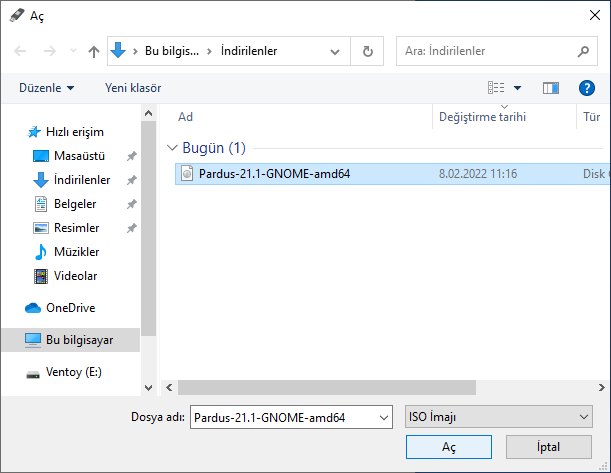
Task: Open the Düzenle dropdown menu
Action: [46, 88]
